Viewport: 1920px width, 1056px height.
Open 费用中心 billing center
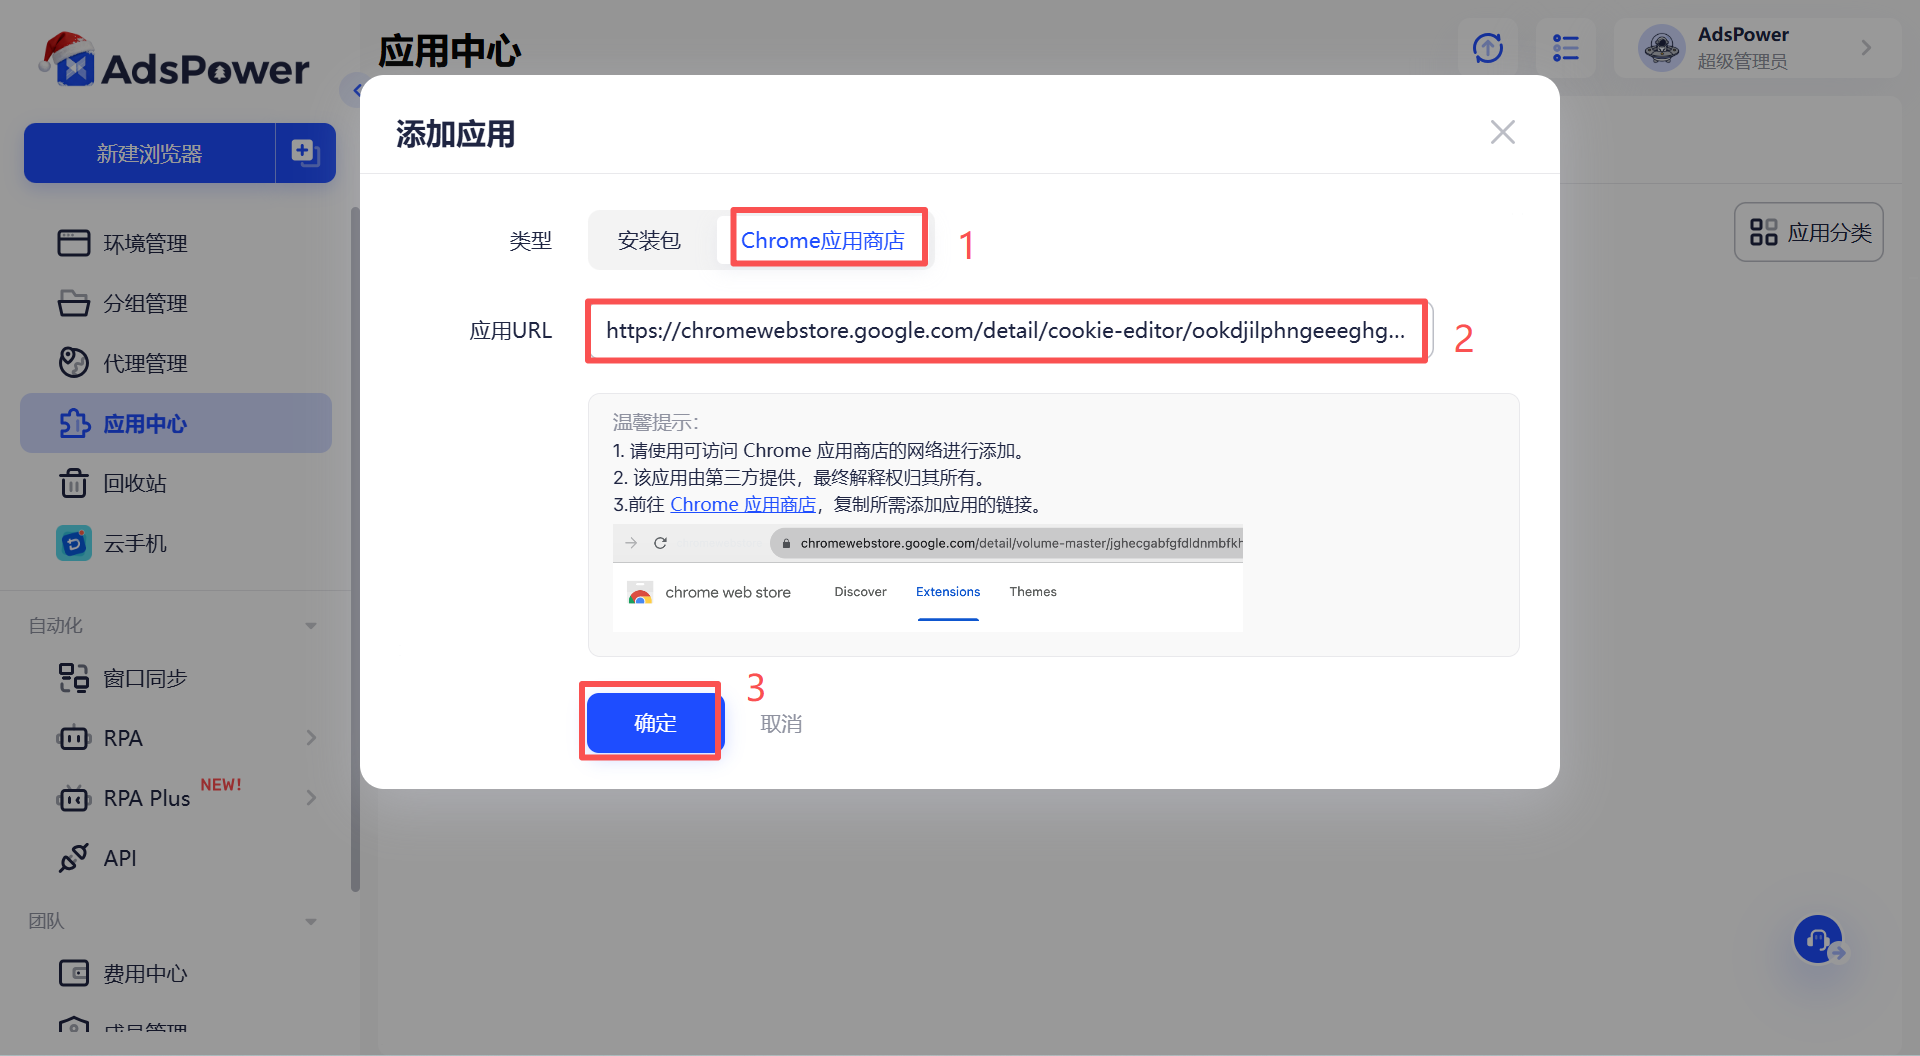145,972
